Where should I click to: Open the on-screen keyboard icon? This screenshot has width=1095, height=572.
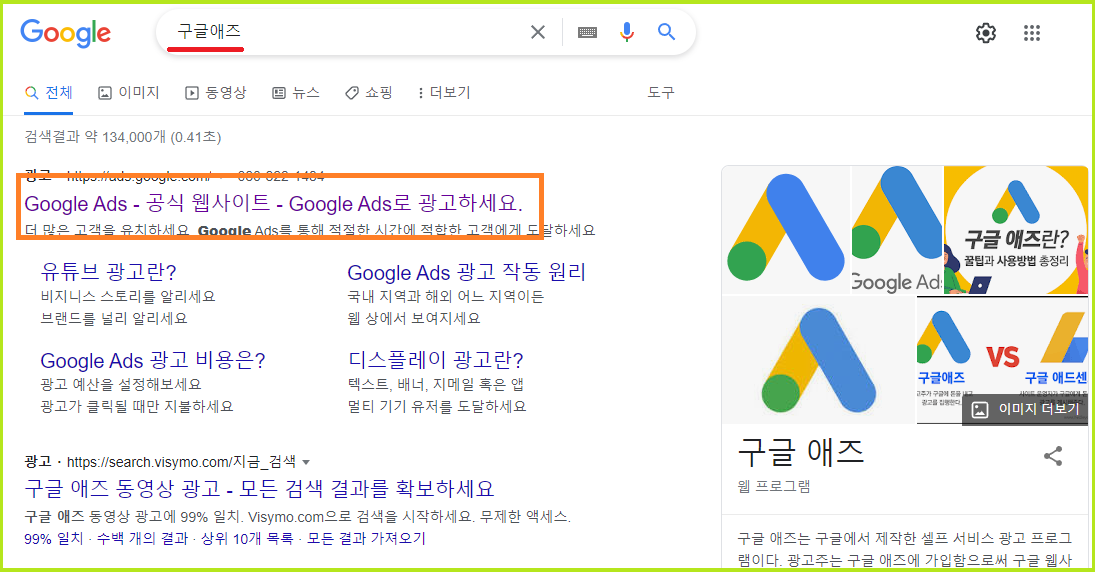coord(587,32)
